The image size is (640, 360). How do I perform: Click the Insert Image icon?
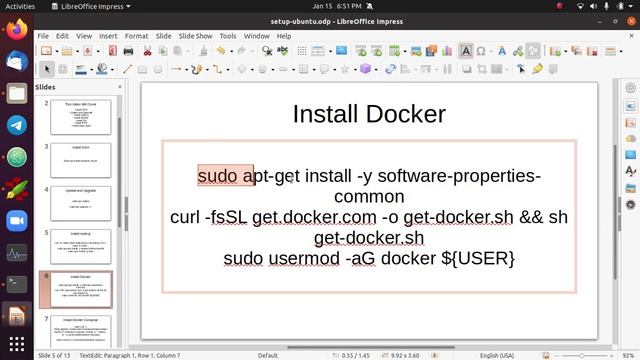coord(416,51)
